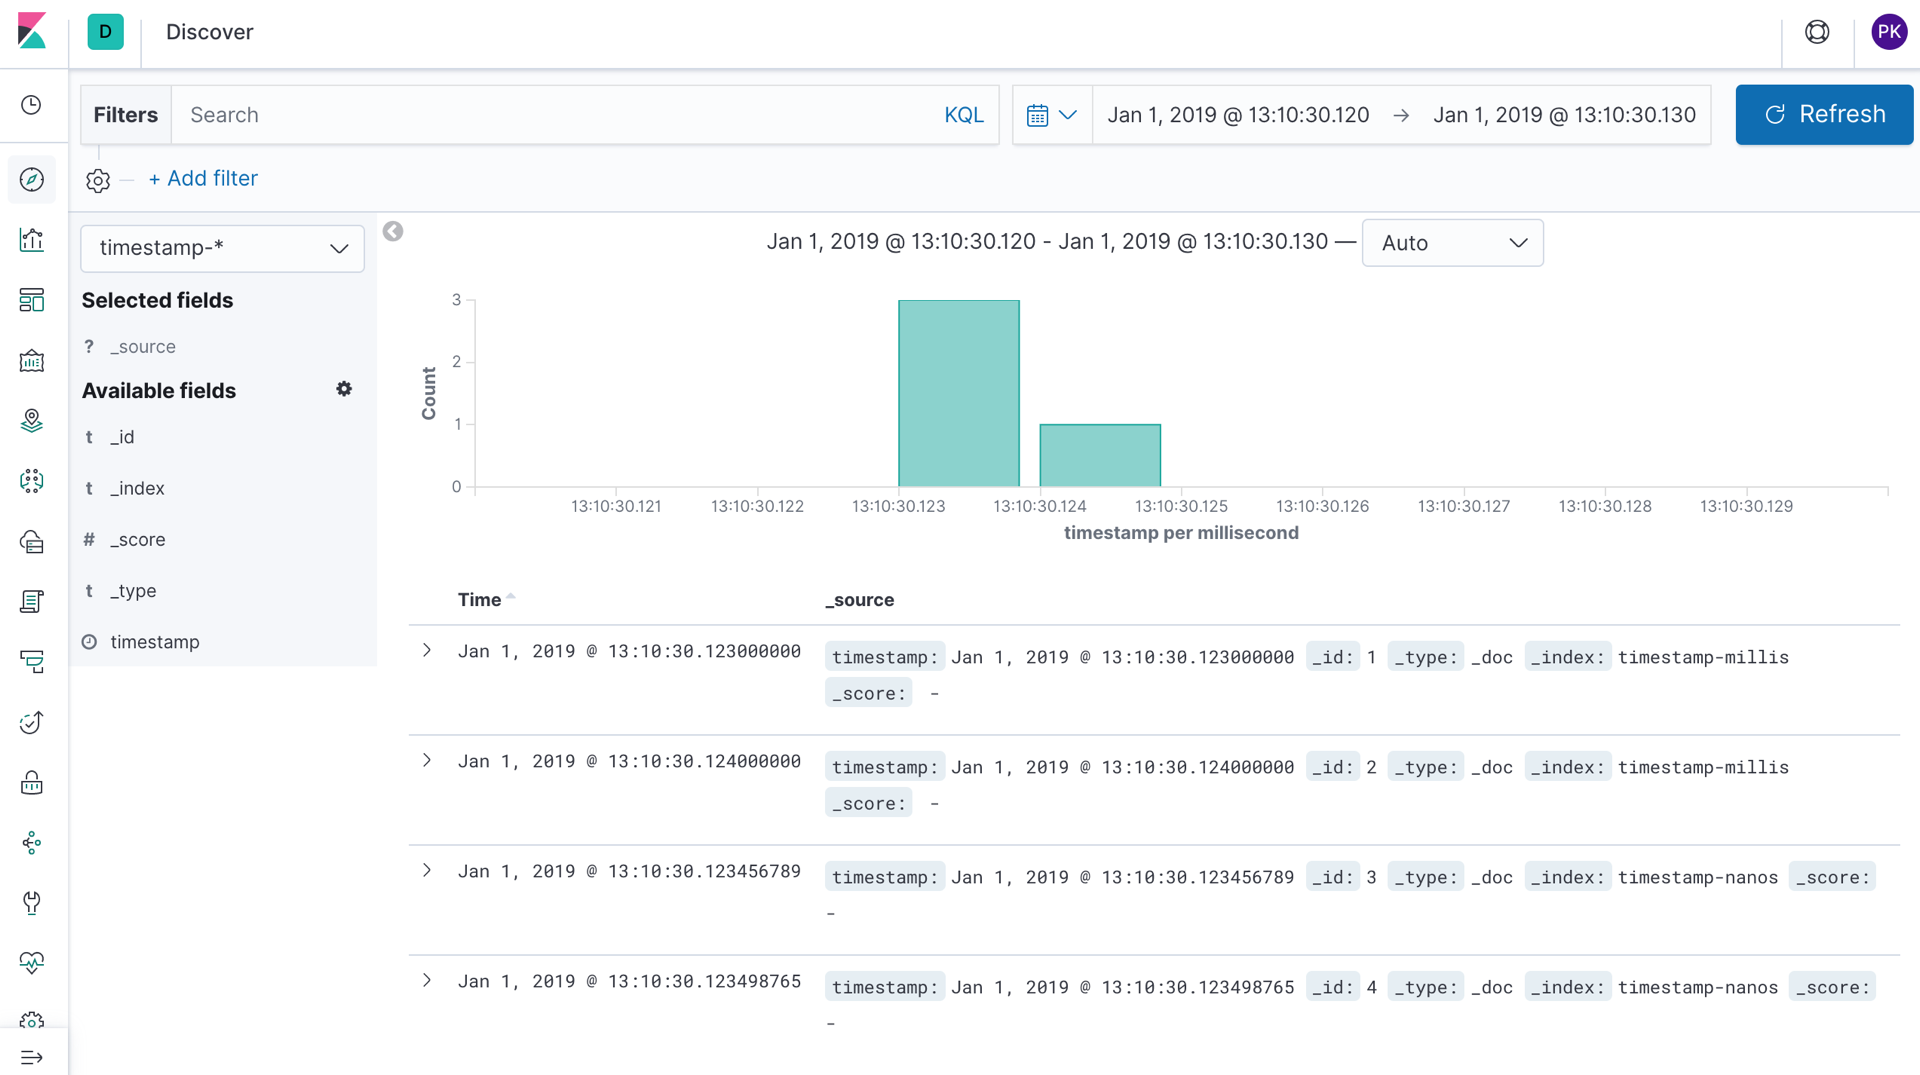Click the Filters label button
1920x1075 pixels.
click(126, 115)
